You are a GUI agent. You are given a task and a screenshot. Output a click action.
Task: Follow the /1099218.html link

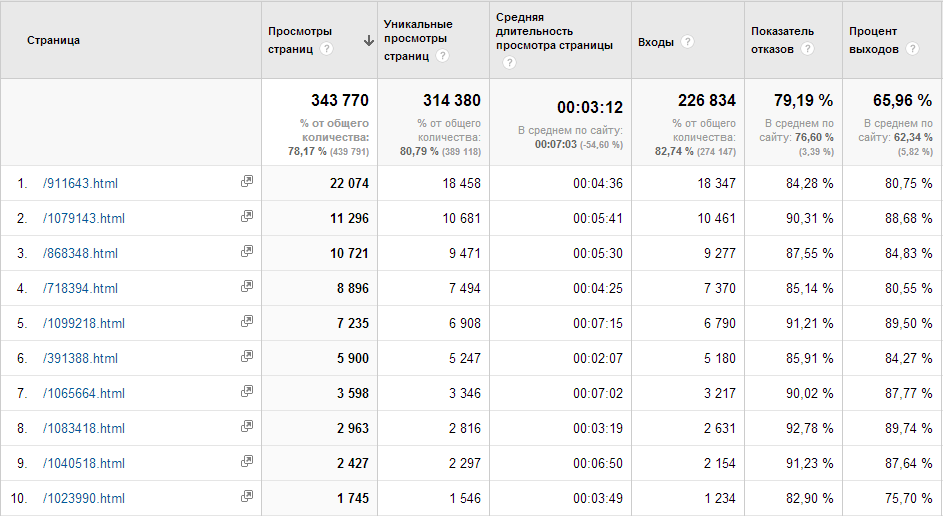click(84, 323)
